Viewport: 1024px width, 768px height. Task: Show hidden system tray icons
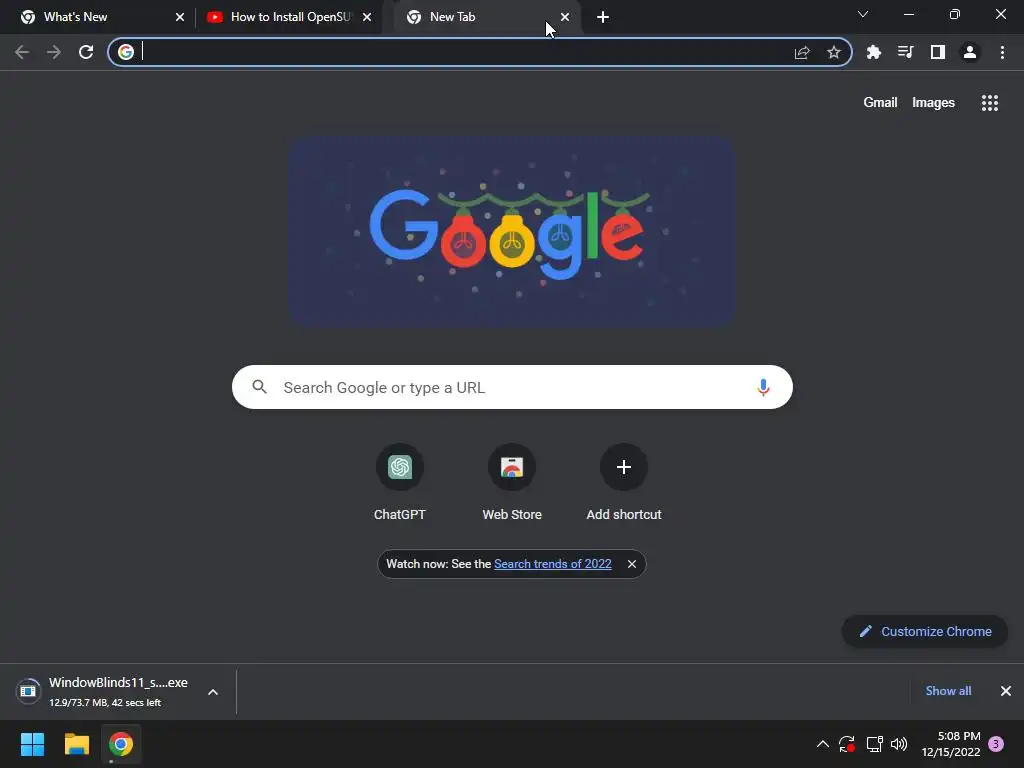[822, 744]
